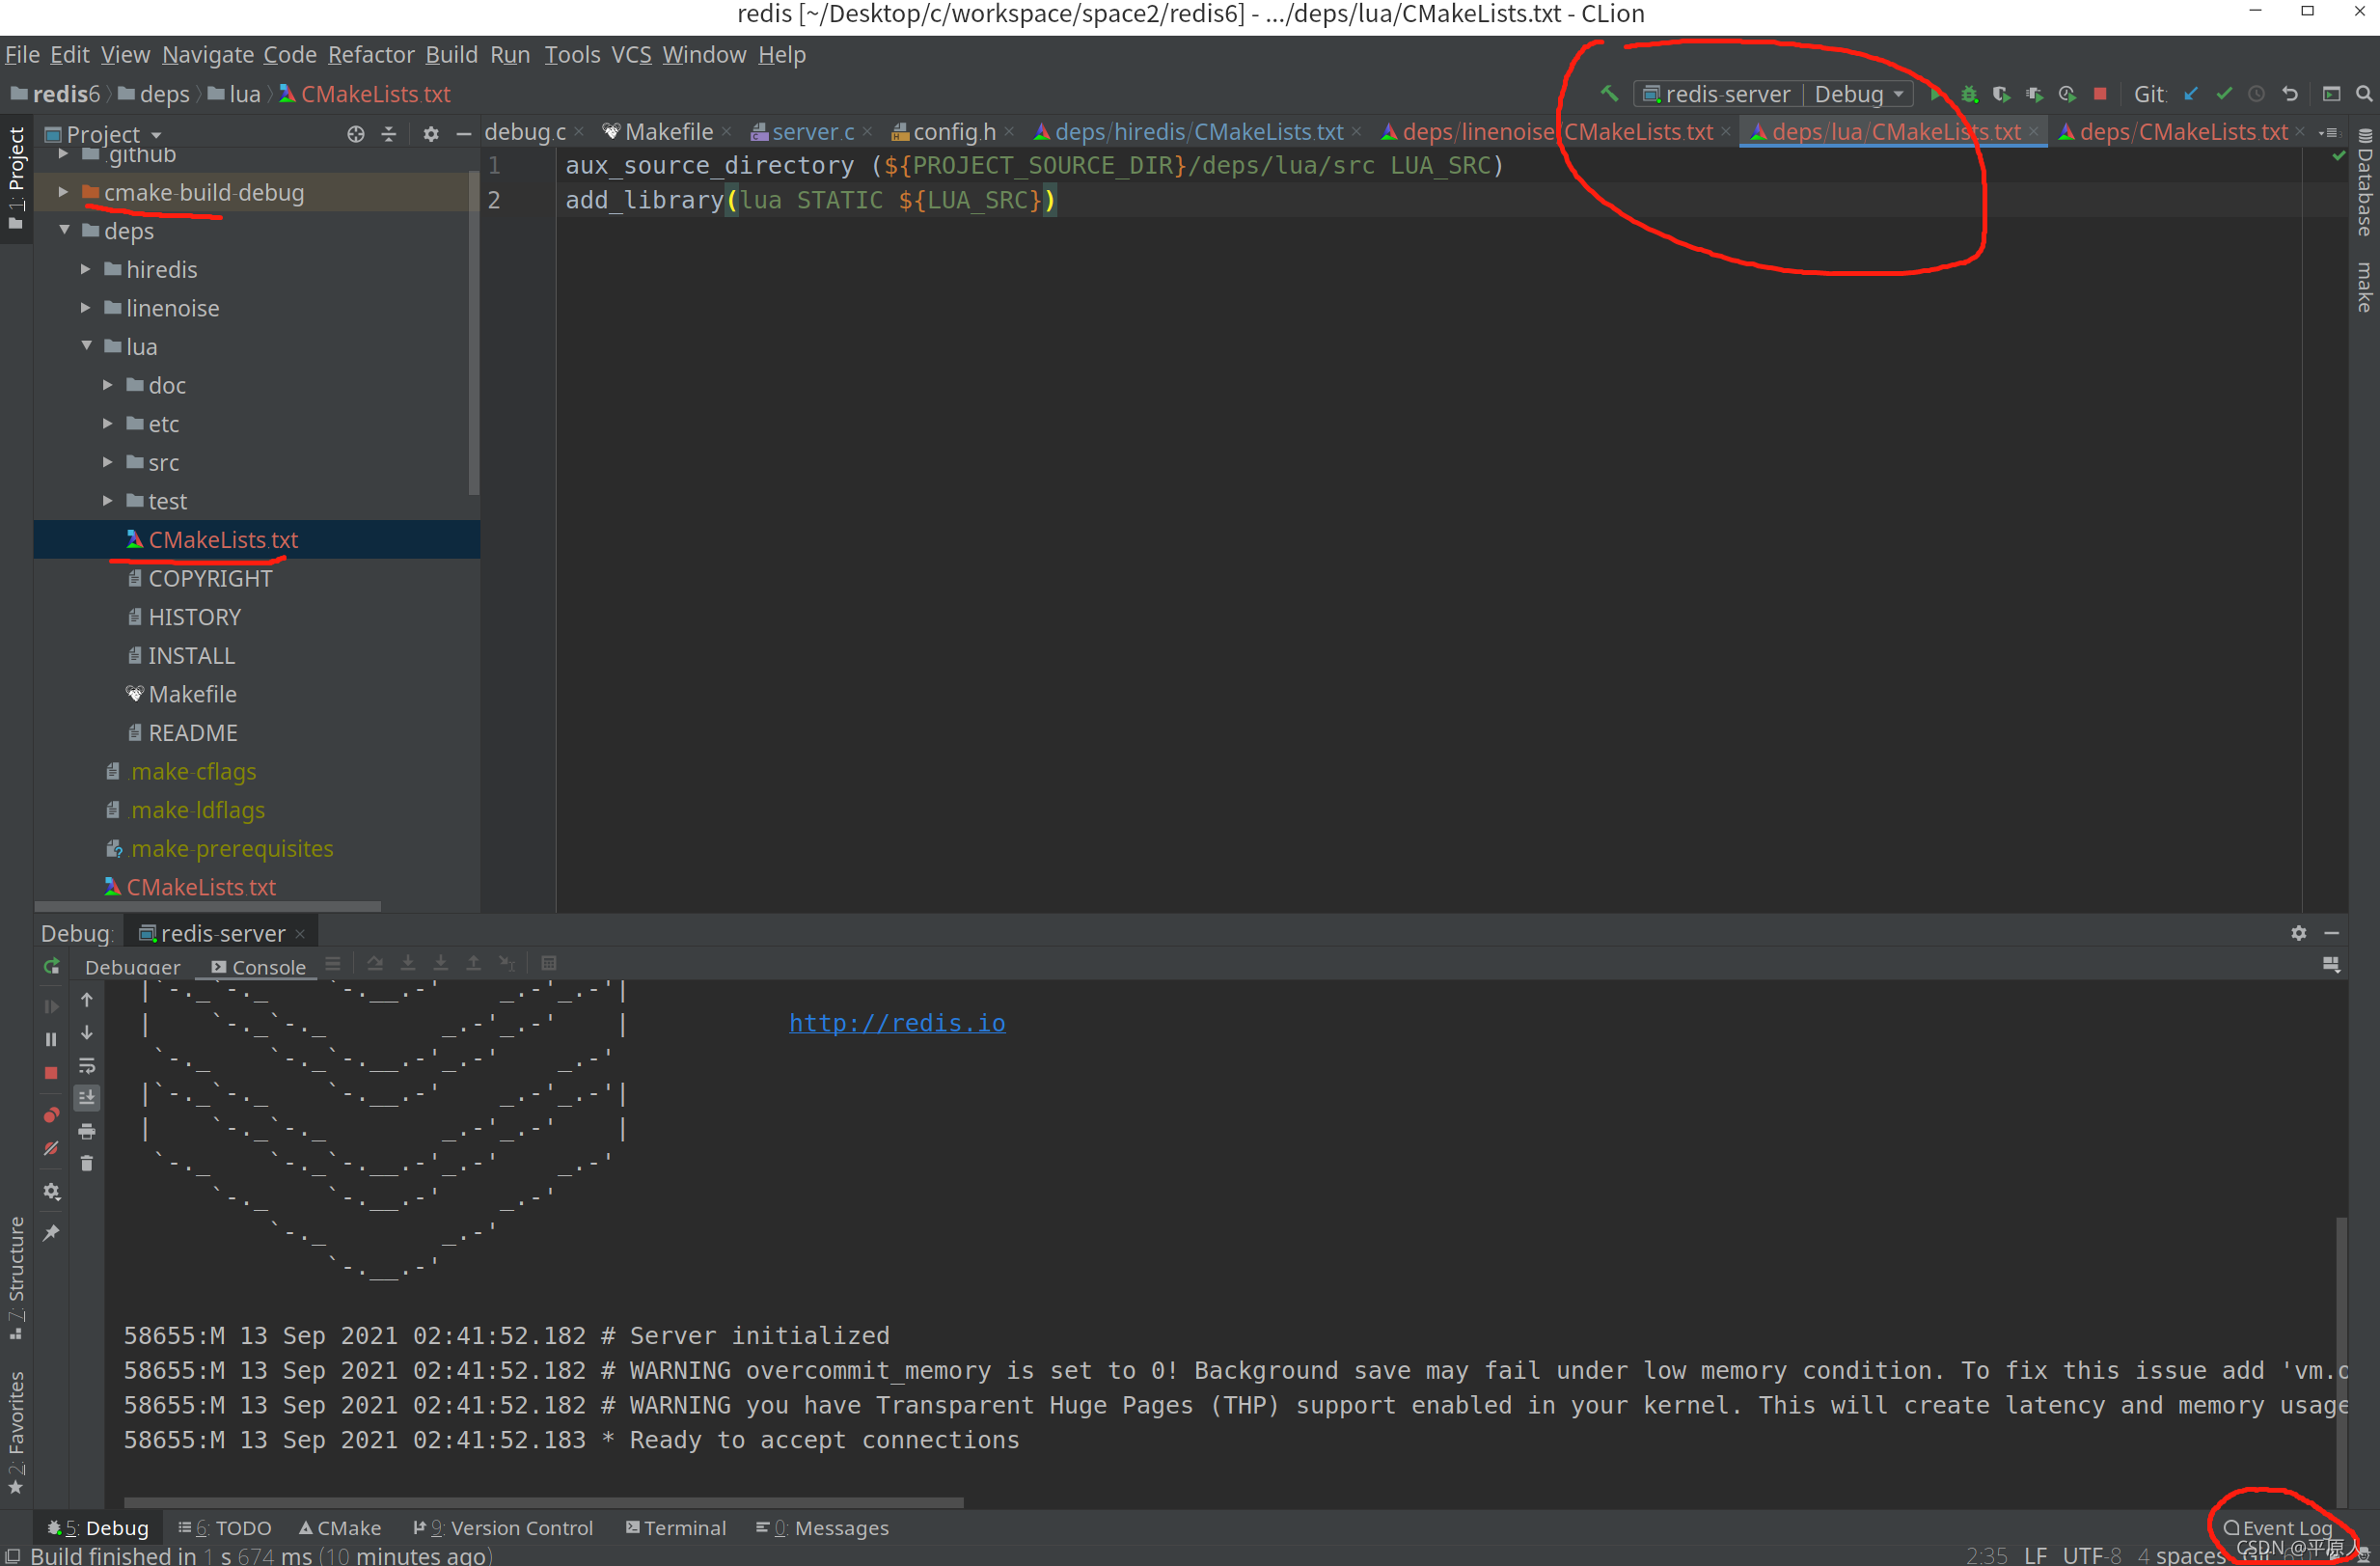Open the VCS menu
Image resolution: width=2380 pixels, height=1566 pixels.
631,55
